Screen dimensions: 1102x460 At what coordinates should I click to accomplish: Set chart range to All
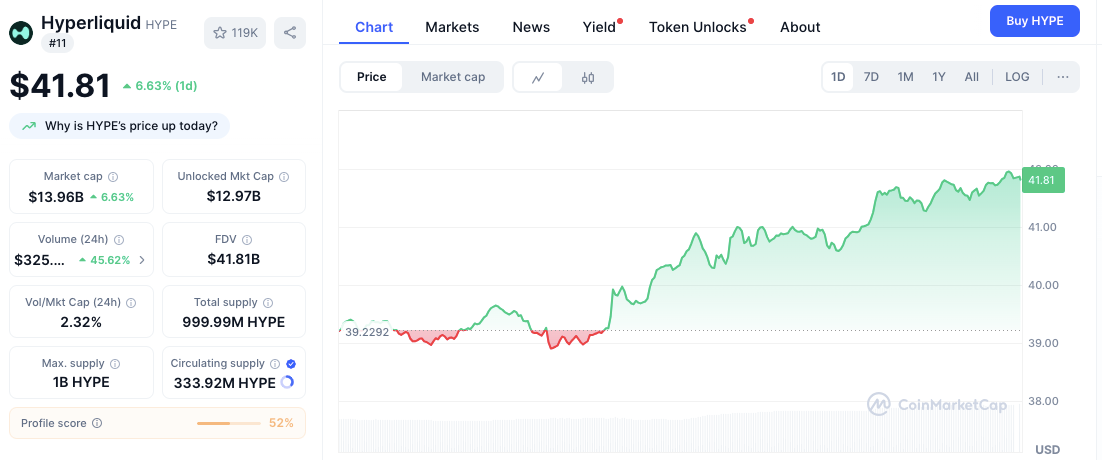(x=971, y=77)
